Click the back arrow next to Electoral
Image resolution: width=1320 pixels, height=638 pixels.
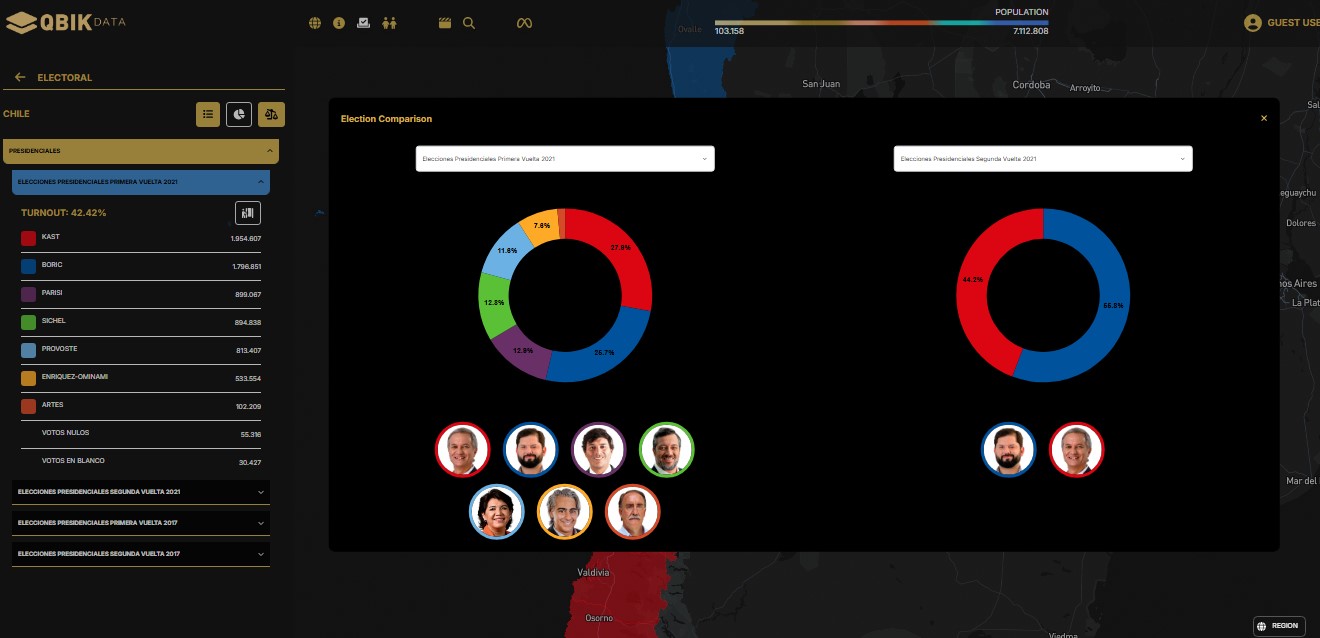click(x=20, y=77)
